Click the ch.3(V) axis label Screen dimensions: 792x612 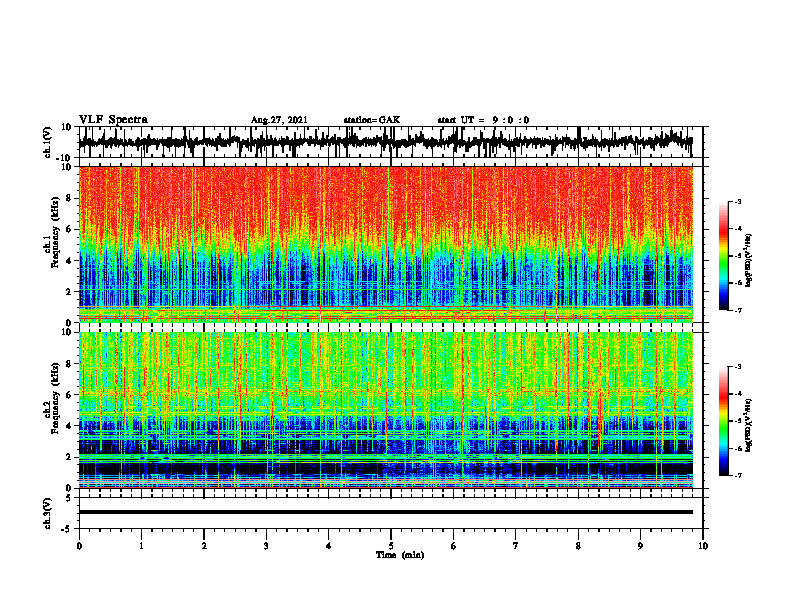[47, 513]
